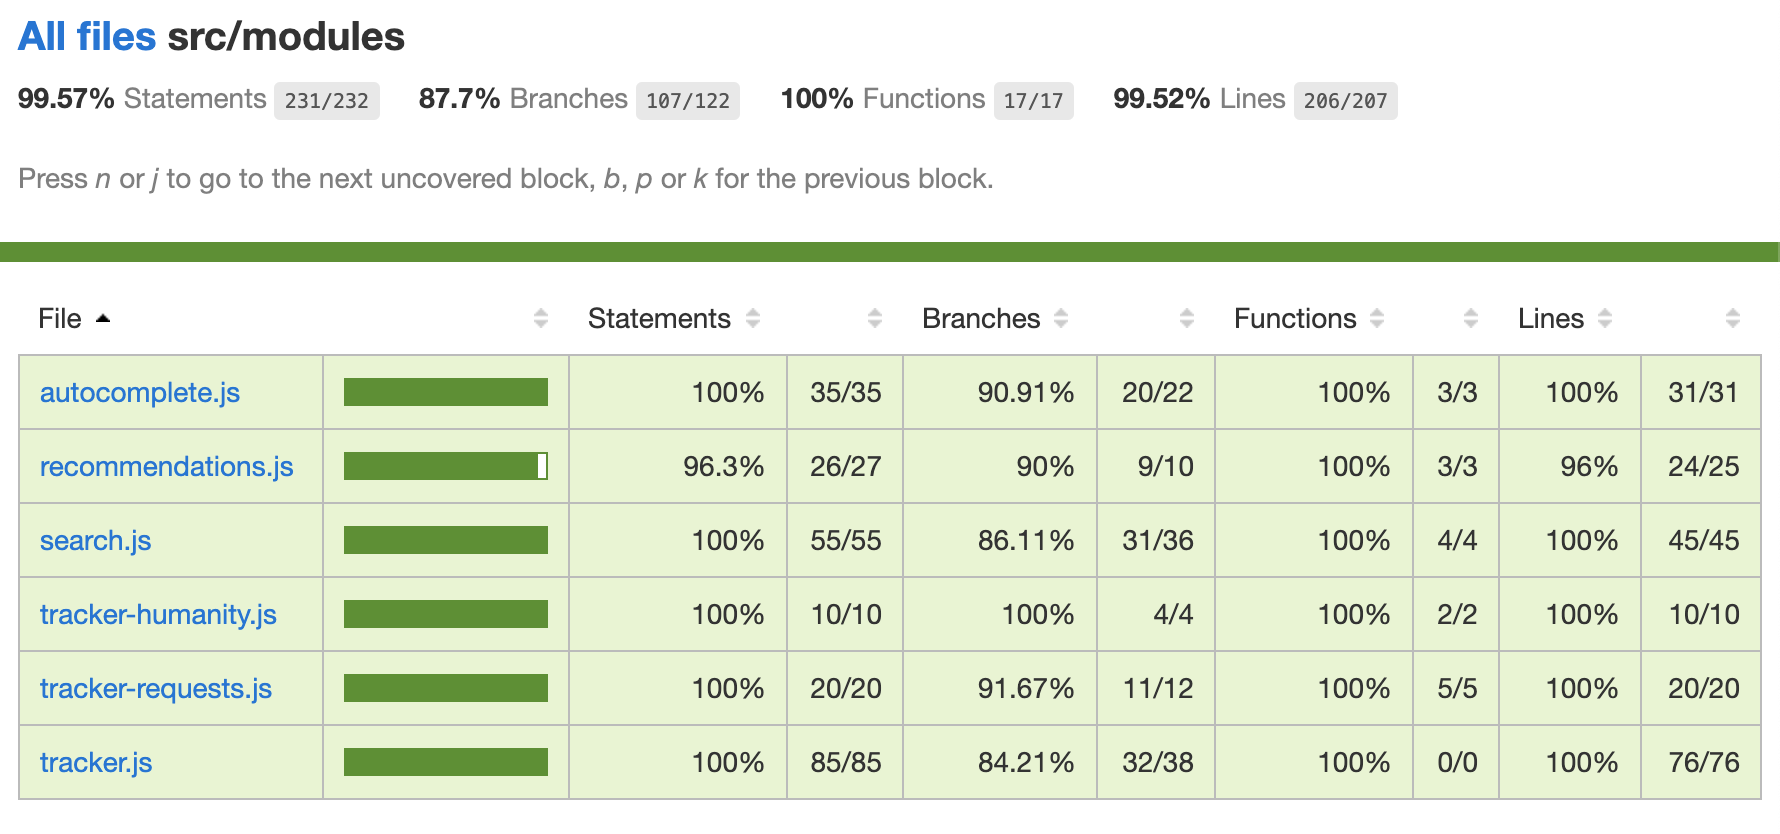Select the 99.52% Lines summary value
This screenshot has width=1780, height=834.
point(1162,99)
